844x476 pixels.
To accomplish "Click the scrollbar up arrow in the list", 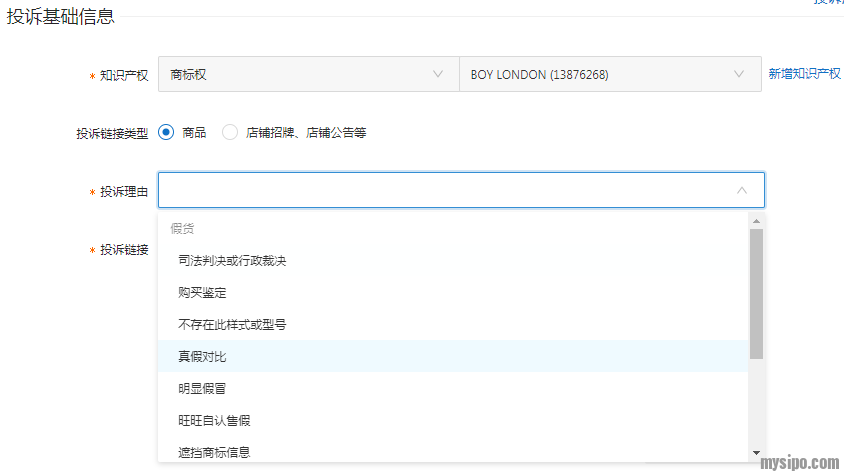I will 756,220.
